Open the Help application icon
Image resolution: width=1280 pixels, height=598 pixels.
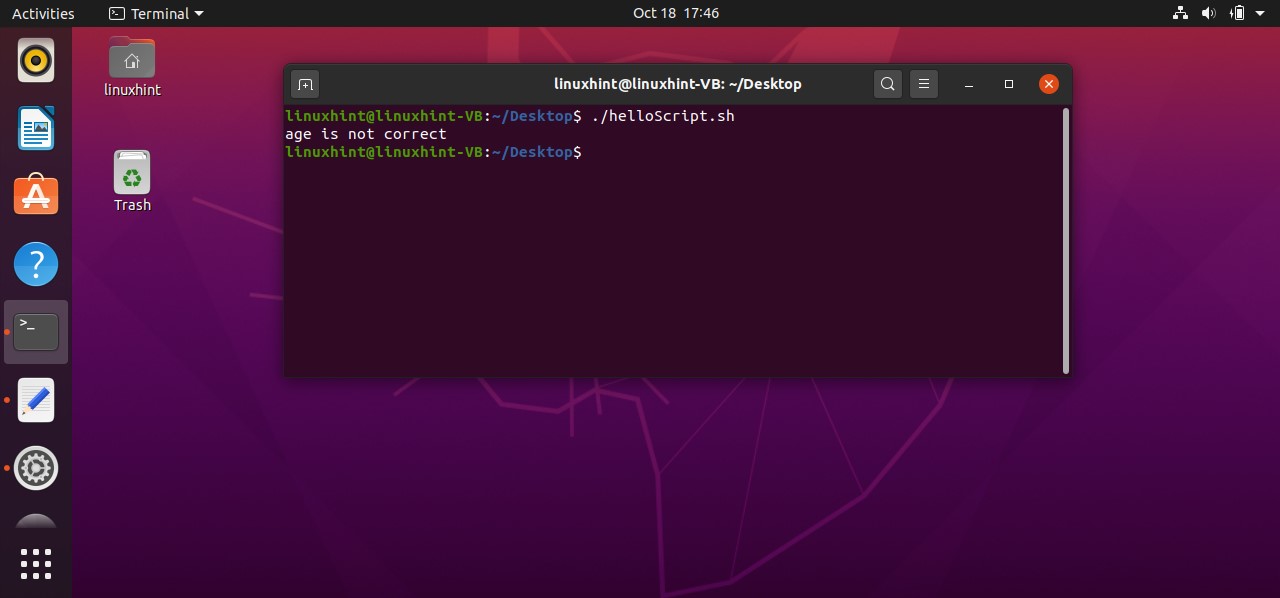pyautogui.click(x=36, y=264)
